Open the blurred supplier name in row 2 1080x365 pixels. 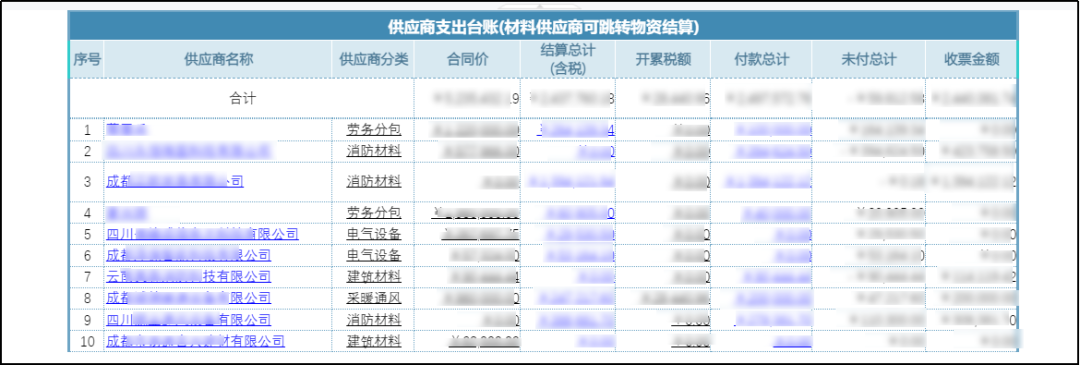pos(188,150)
